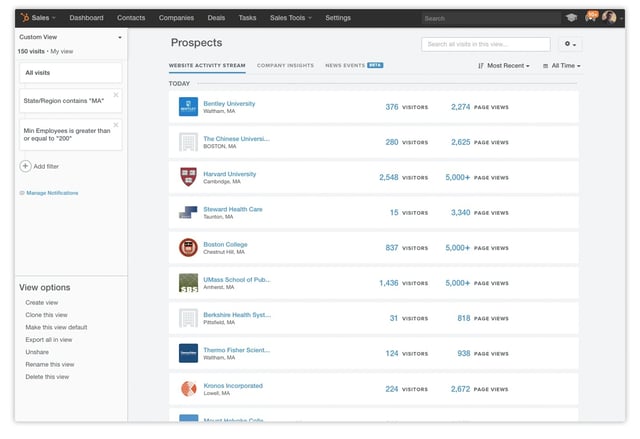Image resolution: width=640 pixels, height=439 pixels.
Task: Open The Chinese Universi... company link
Action: tap(237, 139)
